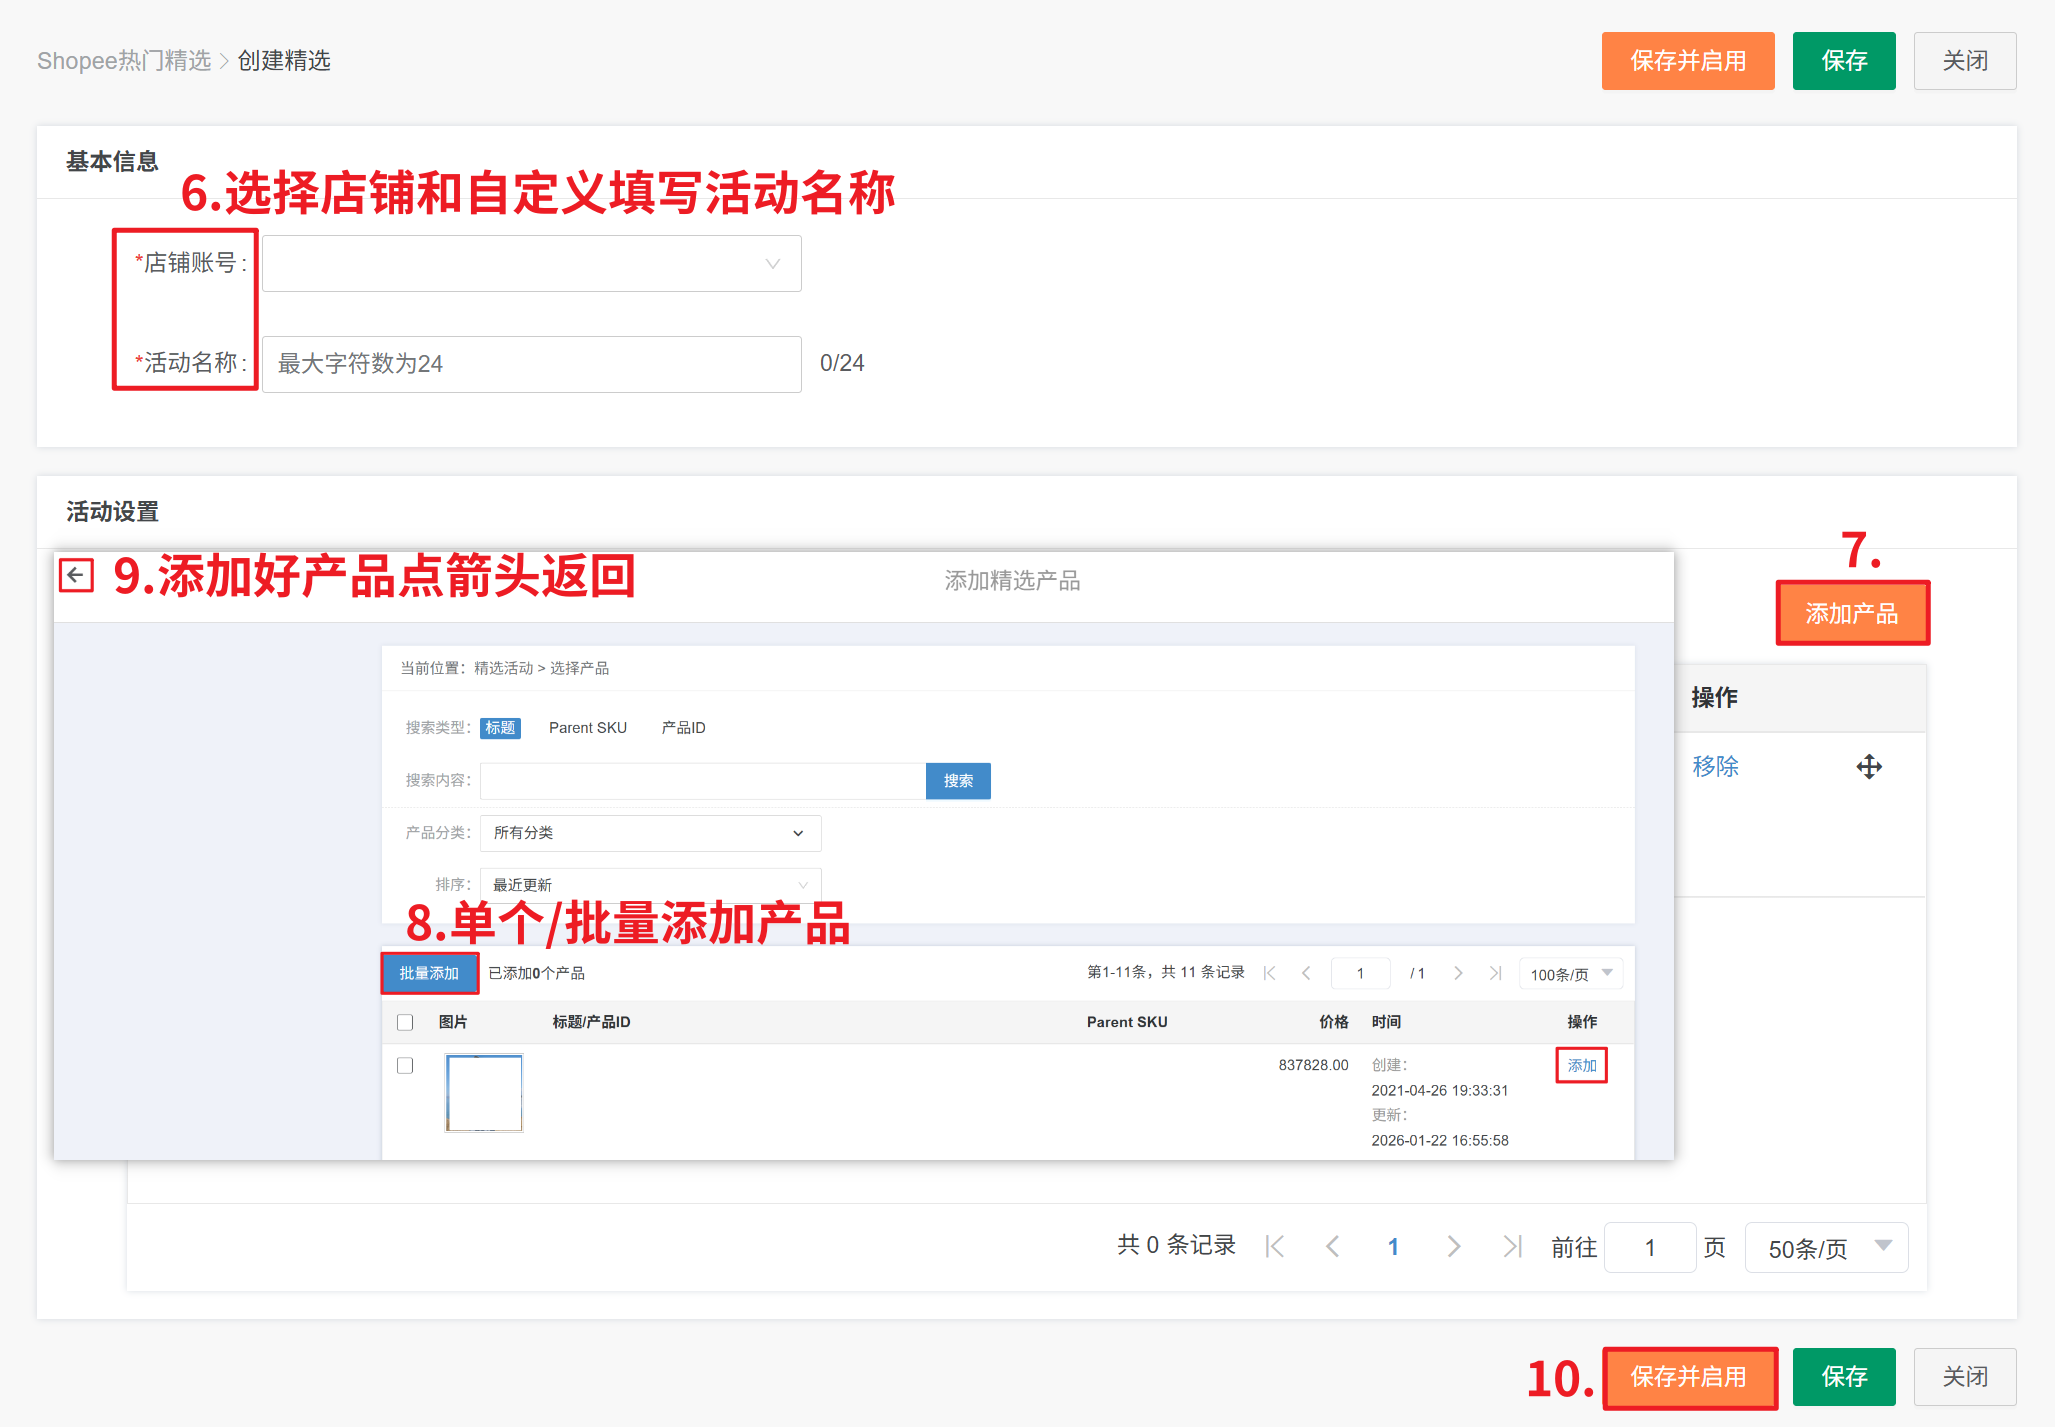The width and height of the screenshot is (2055, 1427).
Task: Click the 添加产品 button
Action: point(1851,613)
